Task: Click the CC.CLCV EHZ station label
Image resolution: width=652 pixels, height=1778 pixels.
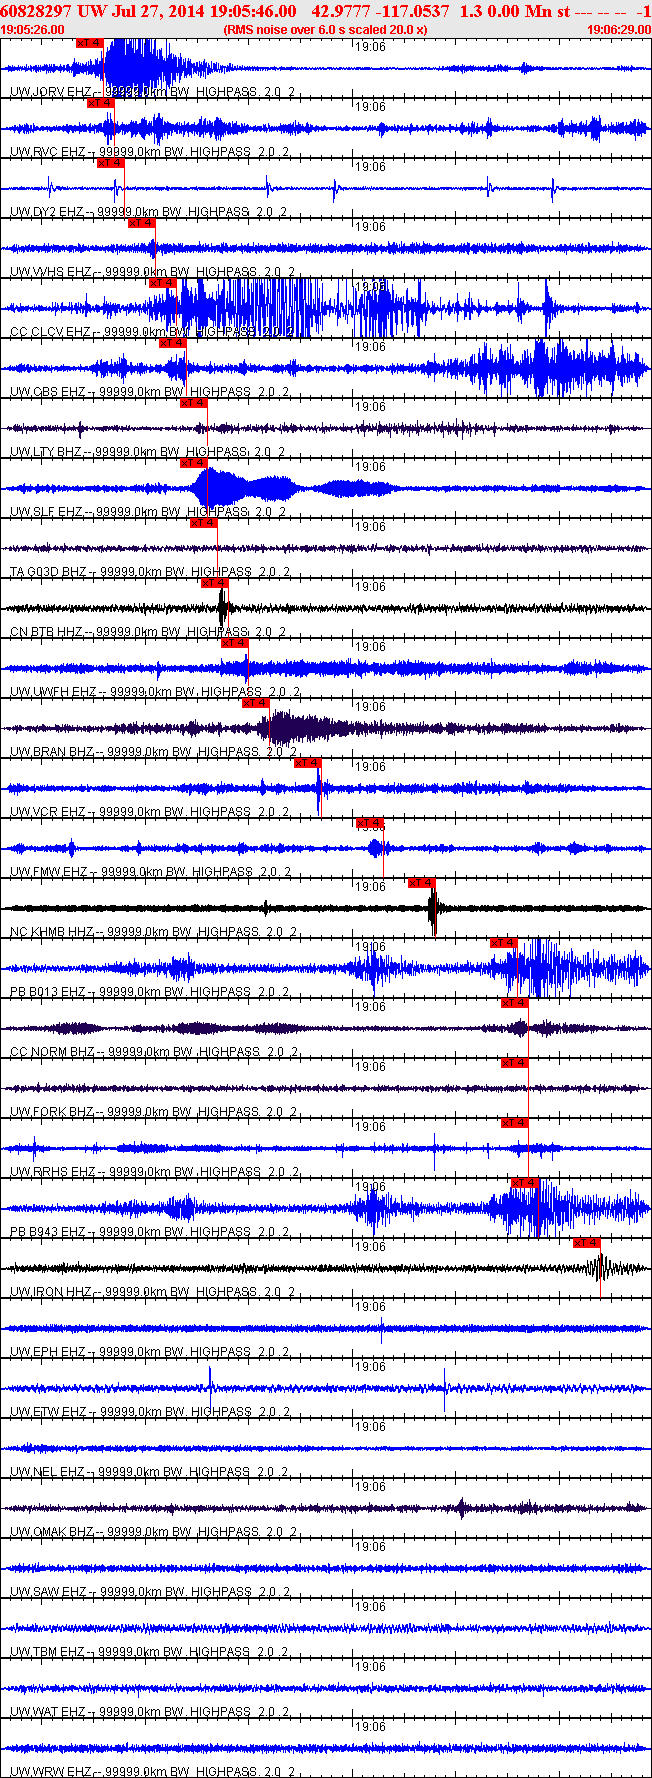Action: pyautogui.click(x=50, y=332)
